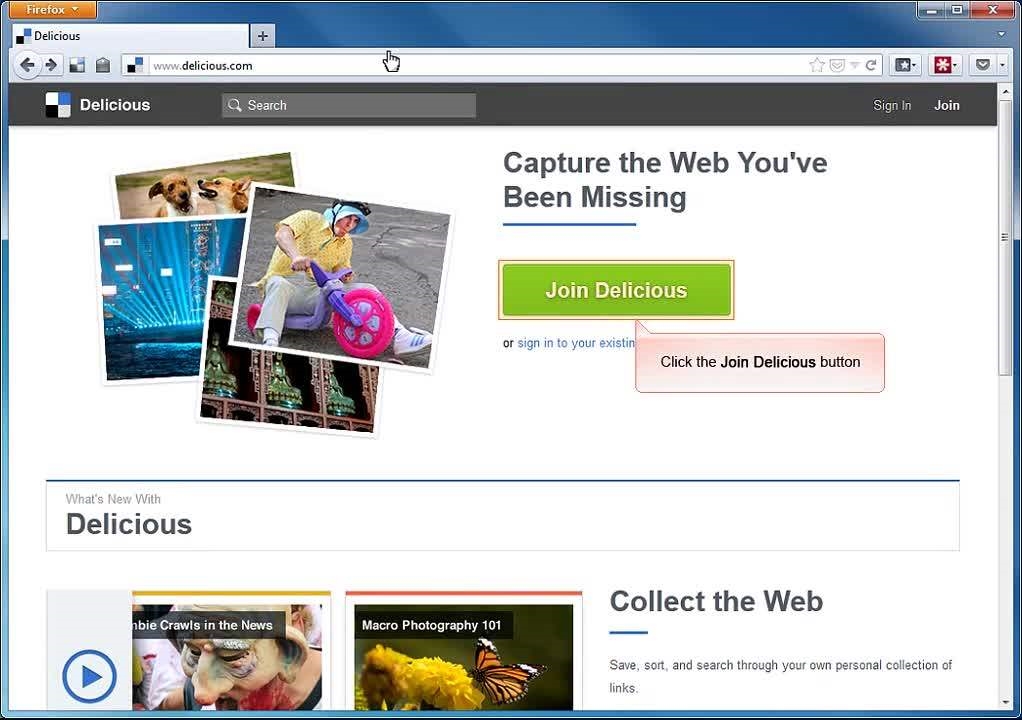Open the Macro Photography 101 card
The width and height of the screenshot is (1022, 720).
tap(463, 652)
